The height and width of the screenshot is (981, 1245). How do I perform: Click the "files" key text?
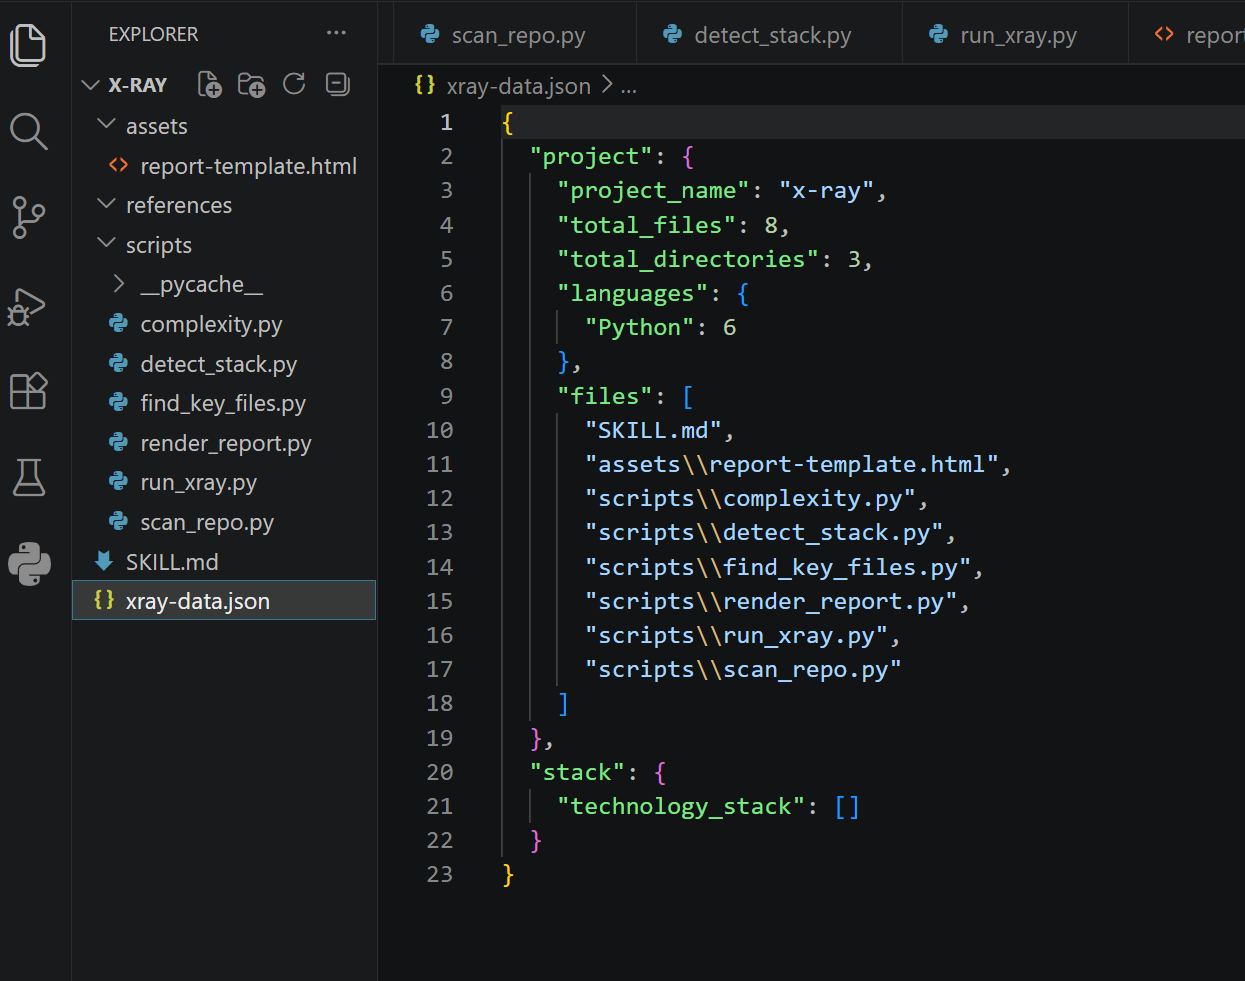(x=605, y=396)
